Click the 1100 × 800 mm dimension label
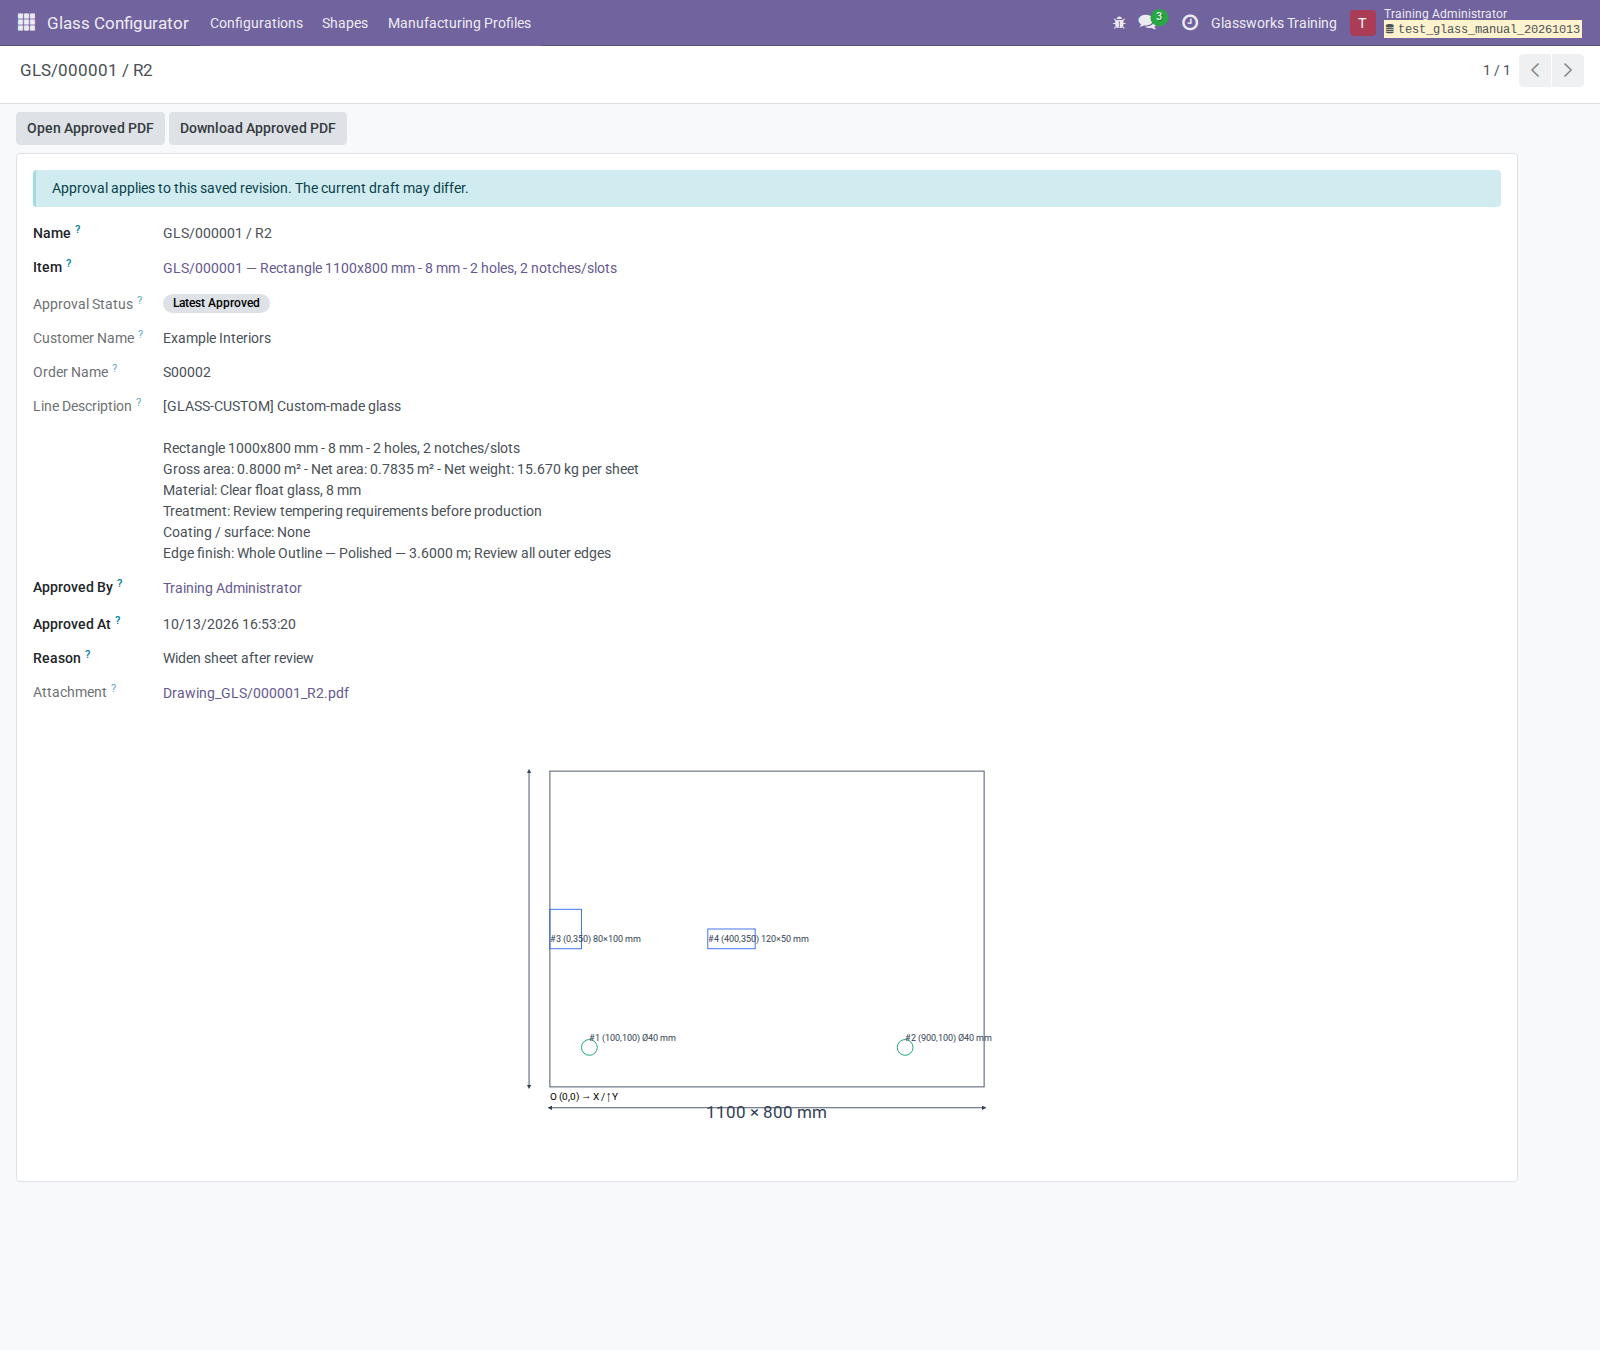 coord(766,1113)
